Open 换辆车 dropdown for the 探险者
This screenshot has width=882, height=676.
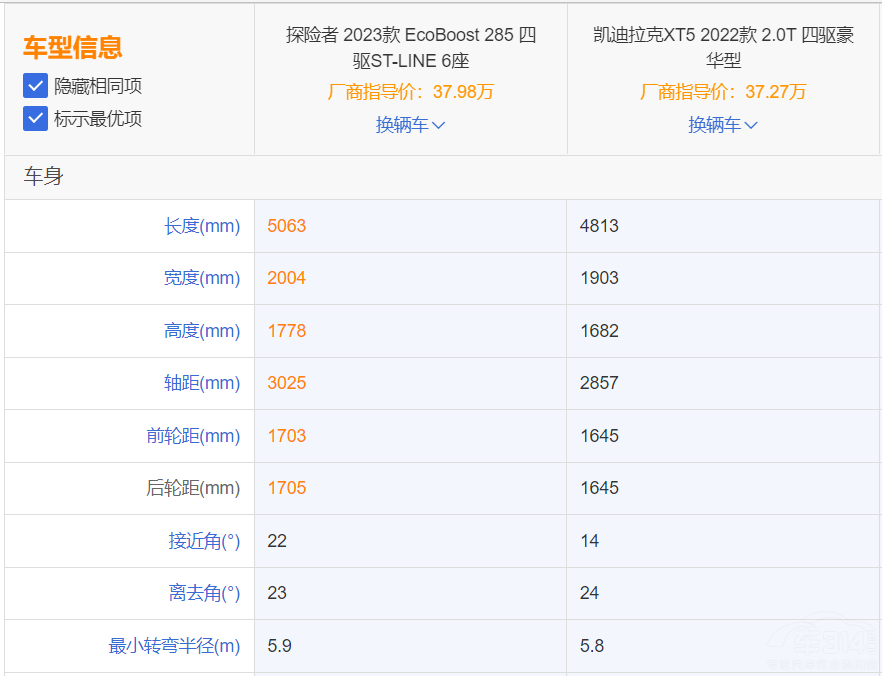410,125
